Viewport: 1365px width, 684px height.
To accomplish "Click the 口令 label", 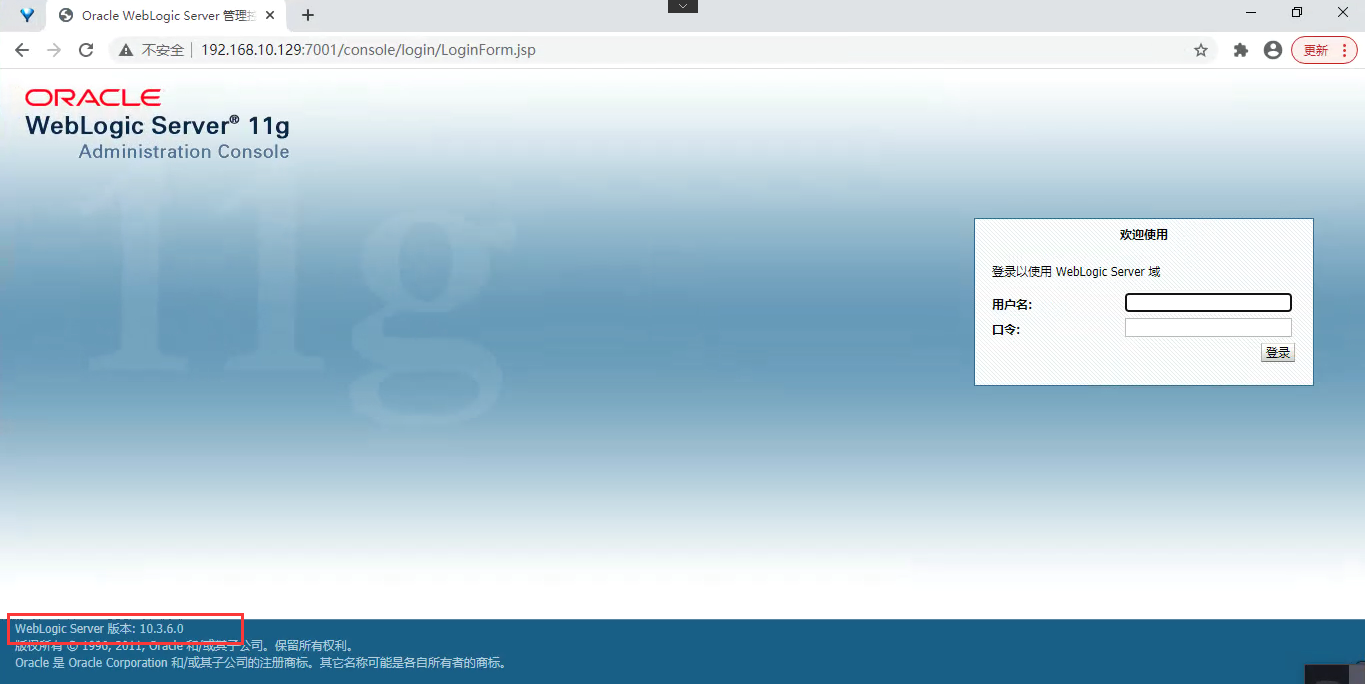I will (1006, 330).
